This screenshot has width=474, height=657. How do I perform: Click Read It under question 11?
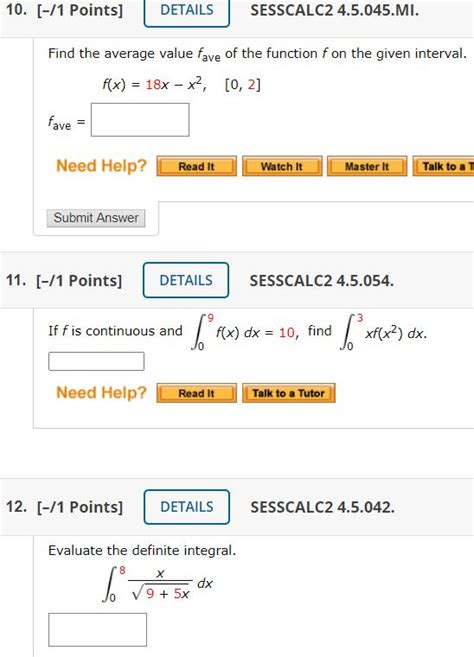pos(197,393)
